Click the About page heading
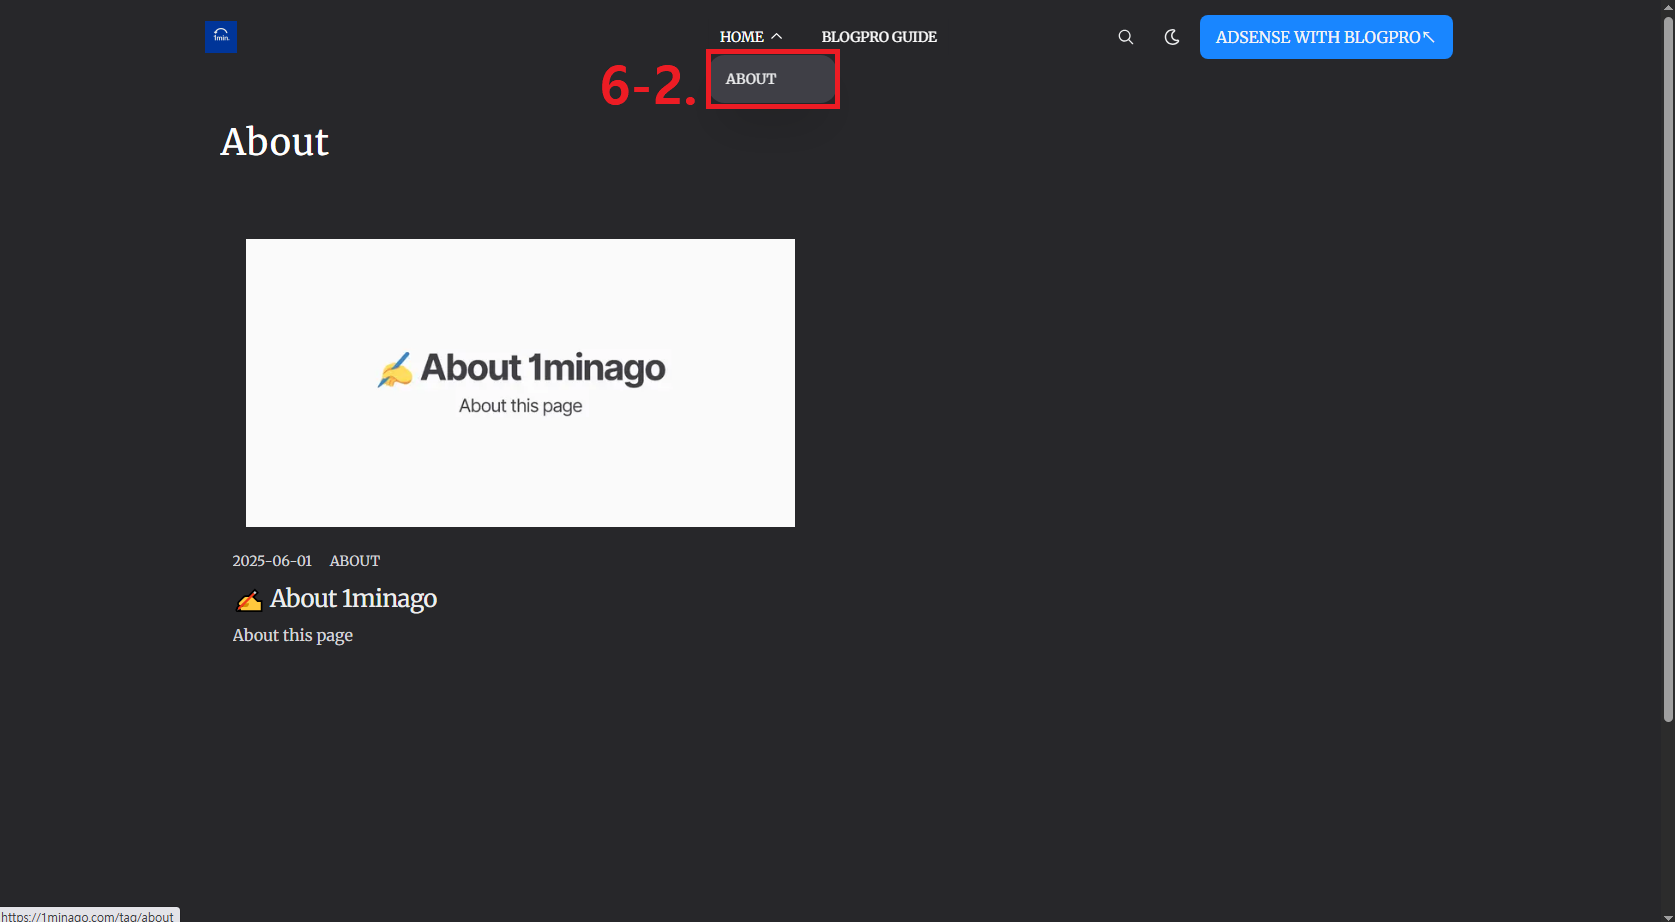 pyautogui.click(x=274, y=142)
